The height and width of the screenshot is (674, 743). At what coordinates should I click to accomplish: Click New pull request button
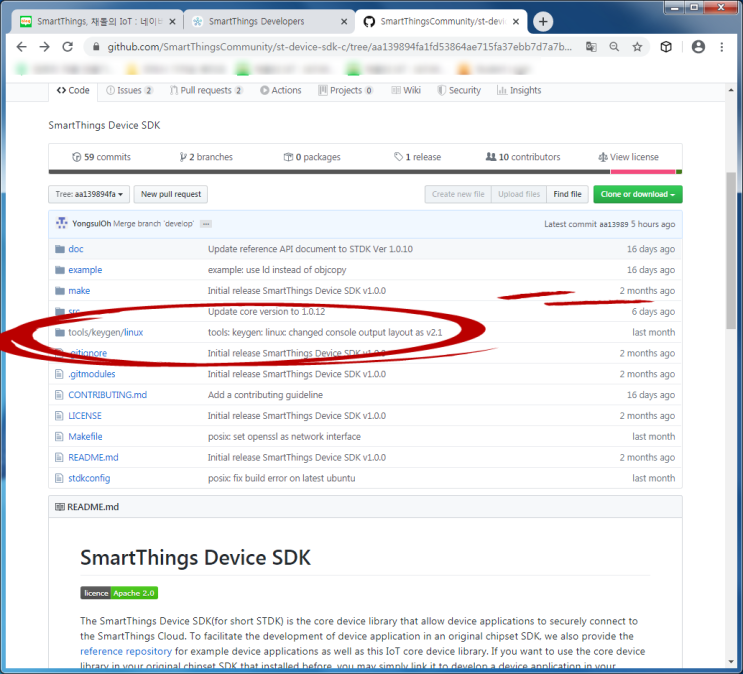(x=171, y=194)
